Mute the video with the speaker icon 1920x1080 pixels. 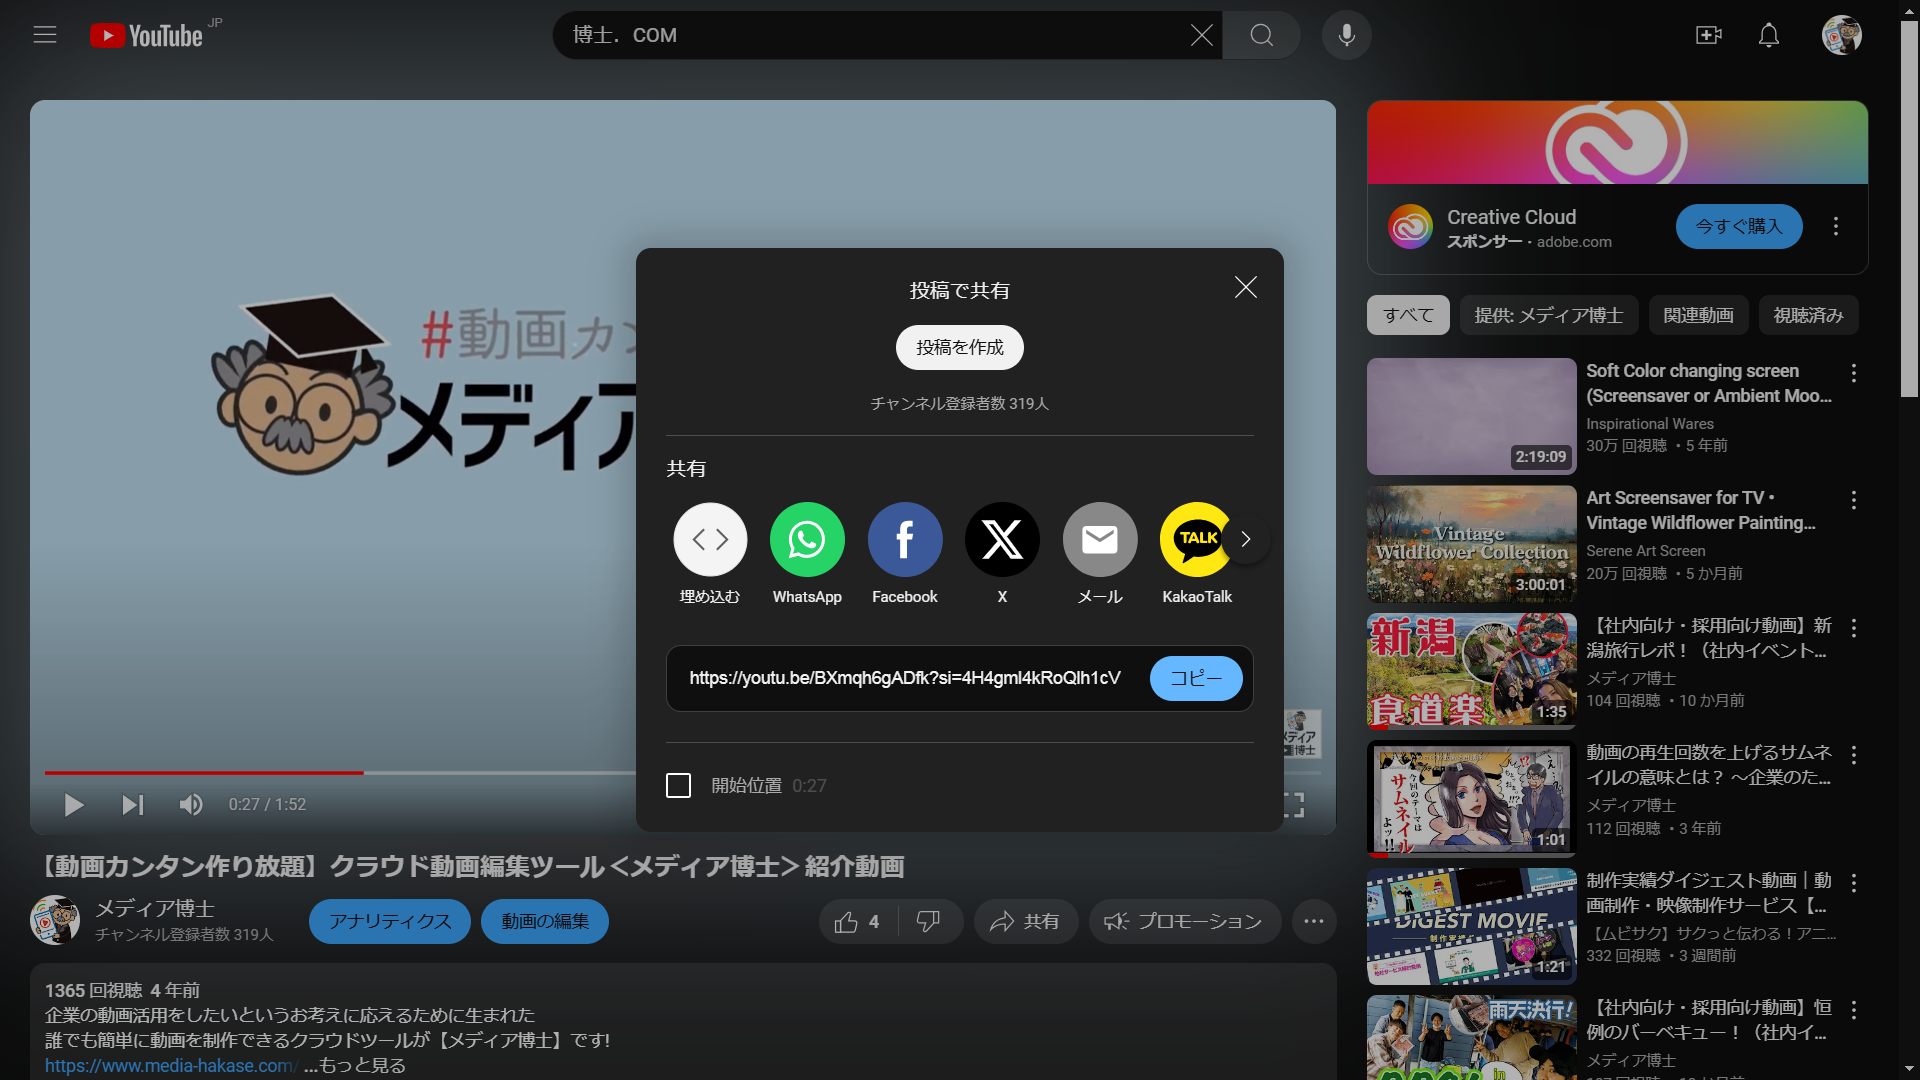[190, 804]
